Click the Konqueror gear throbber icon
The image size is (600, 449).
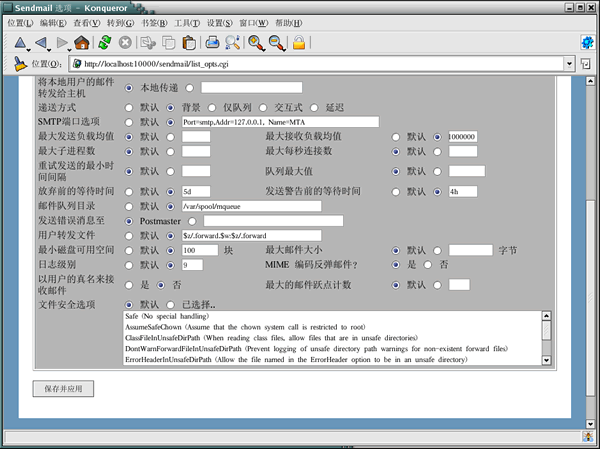coord(587,42)
